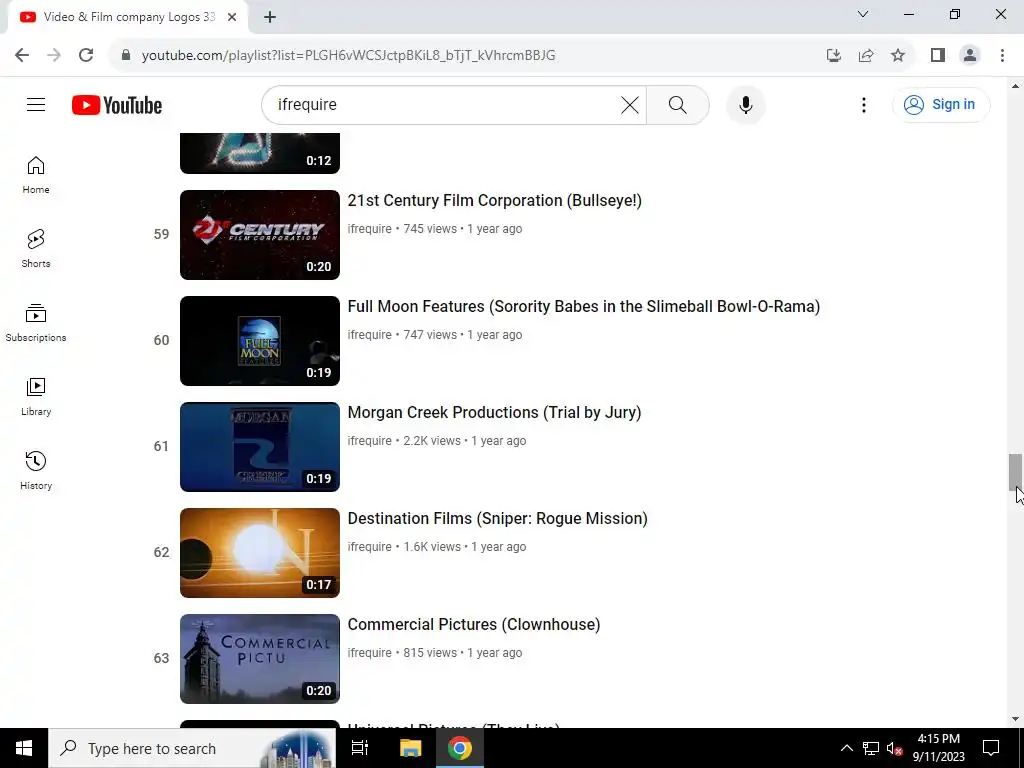Visit ifrequire channel under Full Moon video
The image size is (1024, 768).
370,334
